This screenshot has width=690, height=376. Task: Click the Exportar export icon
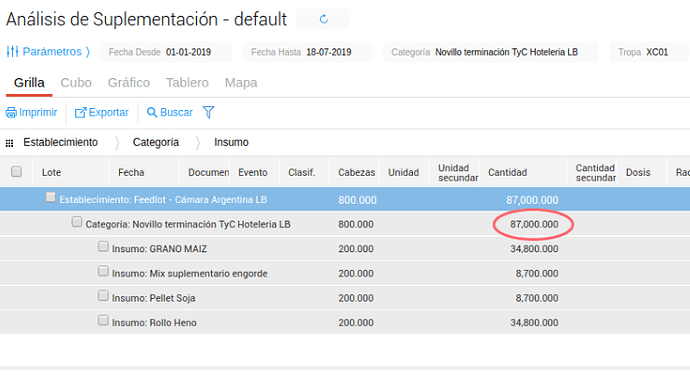80,113
